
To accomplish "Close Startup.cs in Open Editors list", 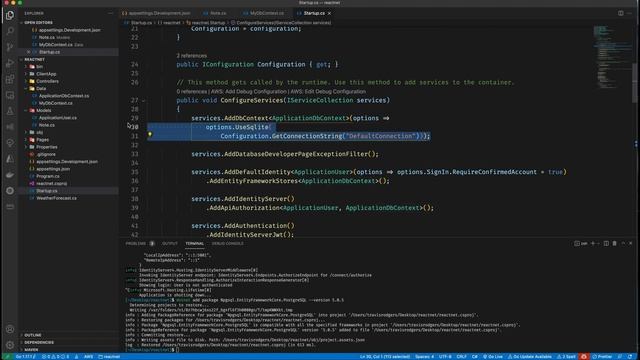I will (x=28, y=52).
